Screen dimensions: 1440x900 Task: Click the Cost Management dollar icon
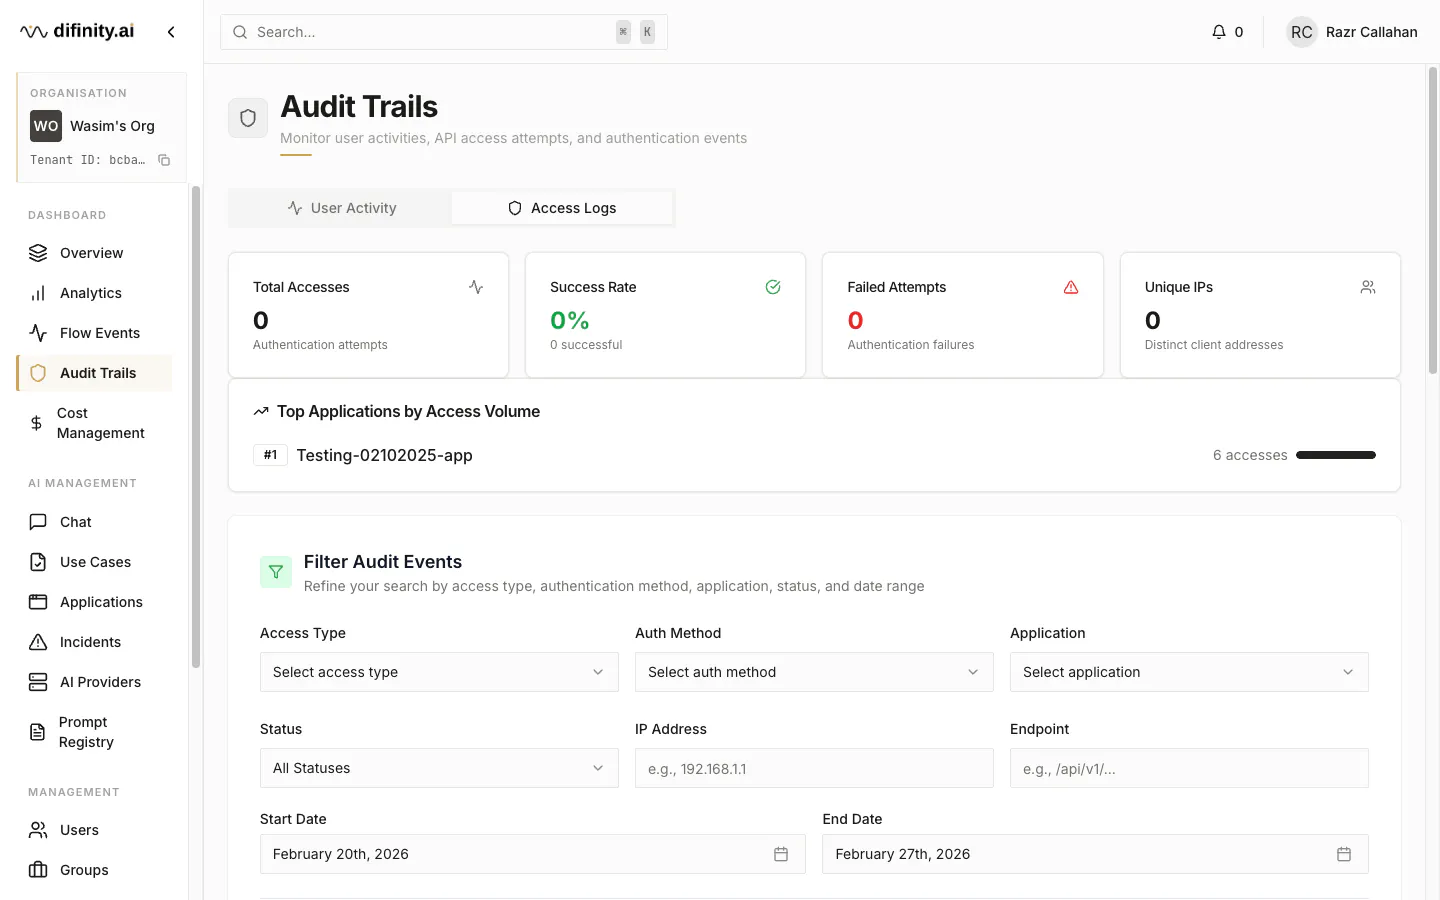(x=36, y=423)
